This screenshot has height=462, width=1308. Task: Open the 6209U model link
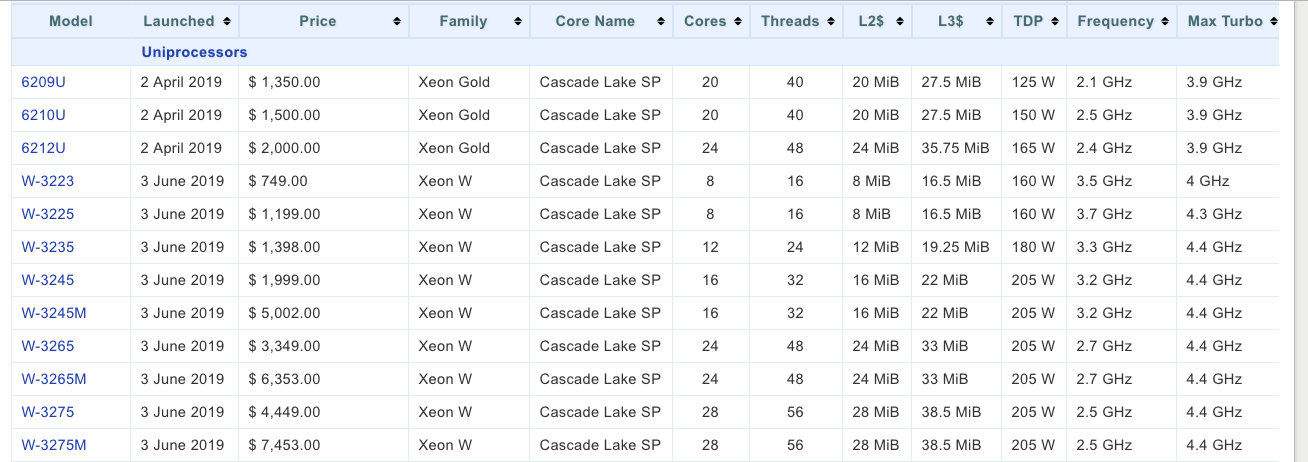pyautogui.click(x=43, y=82)
